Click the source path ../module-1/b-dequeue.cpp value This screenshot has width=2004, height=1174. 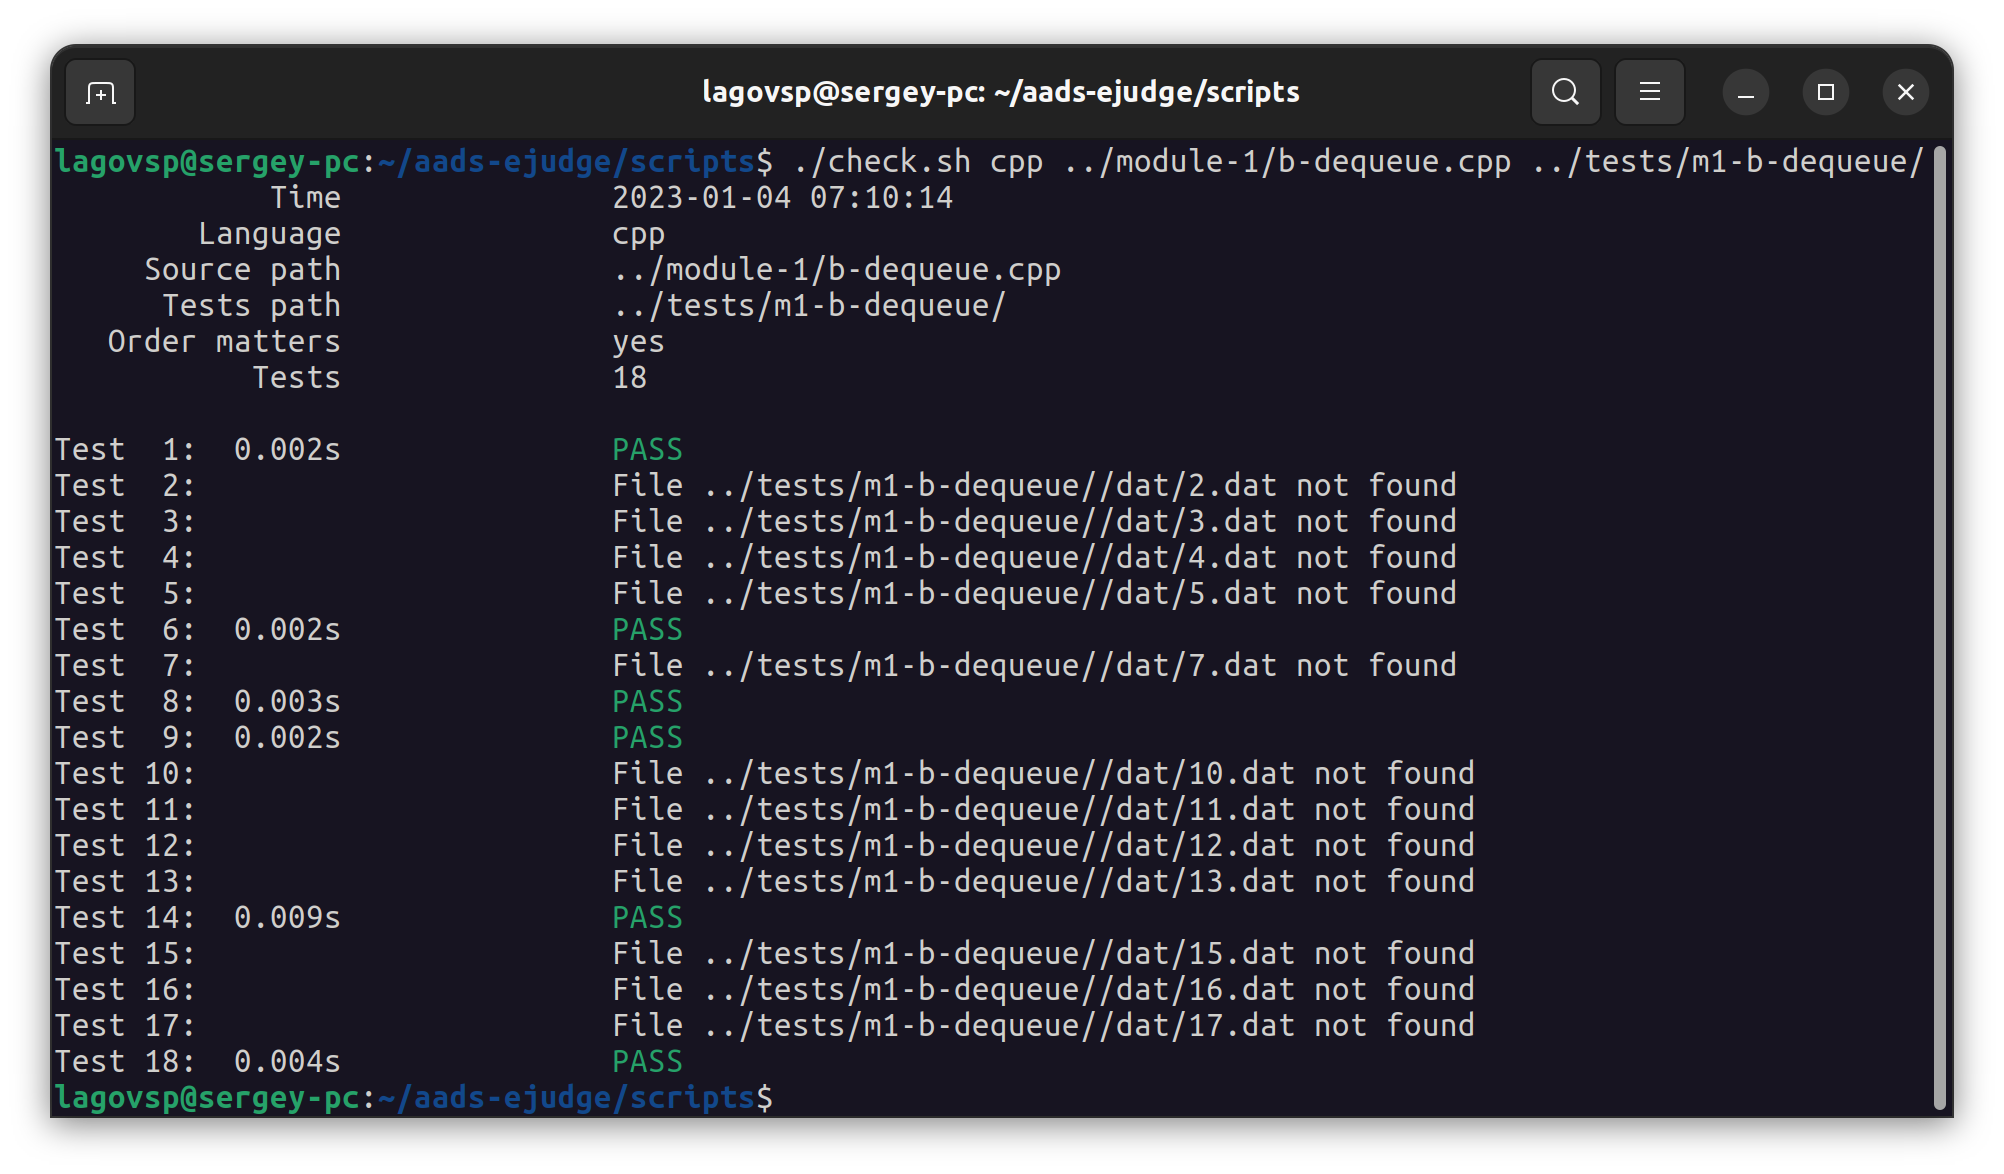point(836,270)
